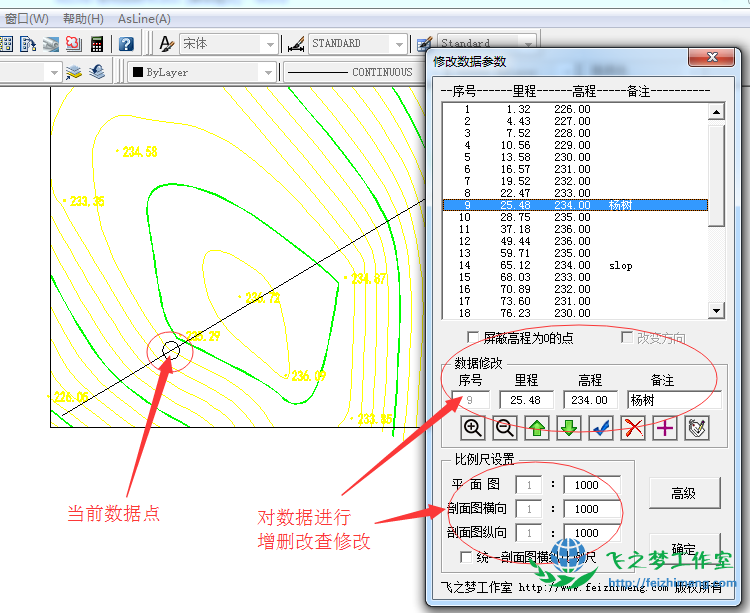Click the 确定 button

point(684,548)
